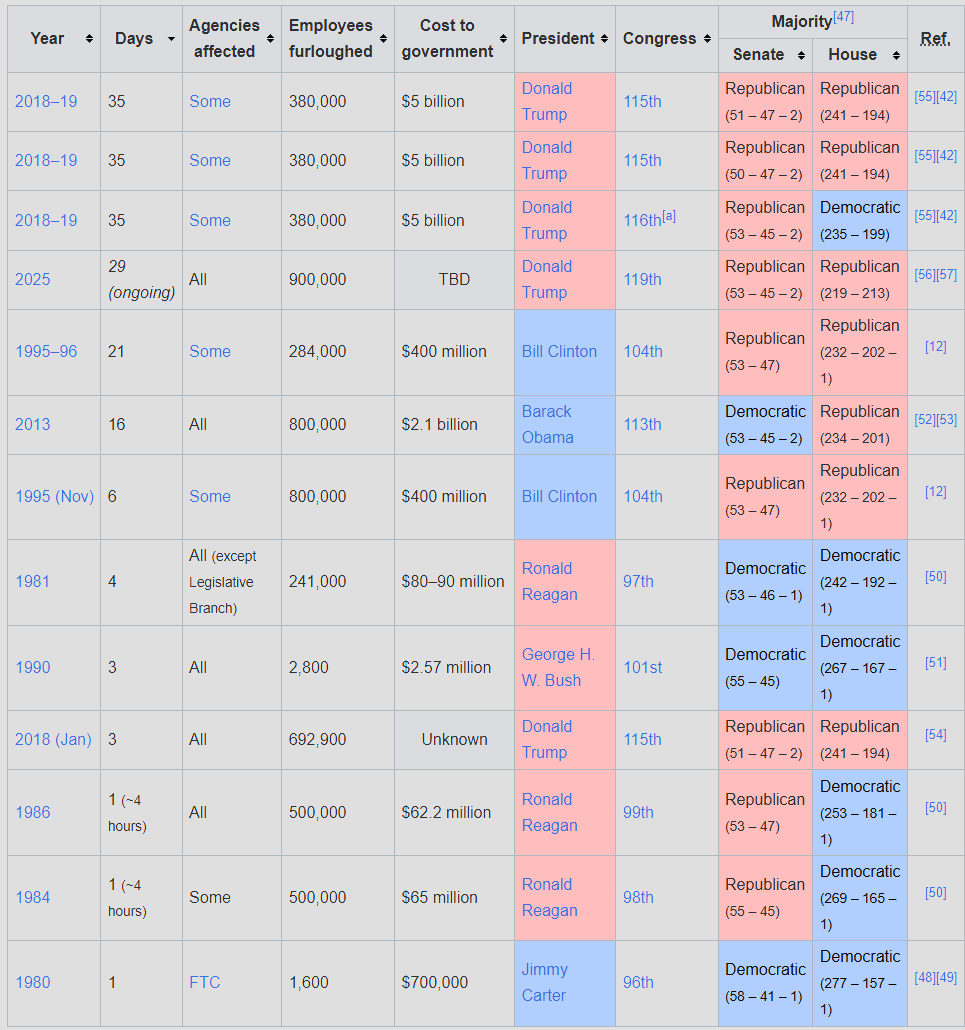Open reference [53] in 2013 row

point(947,420)
